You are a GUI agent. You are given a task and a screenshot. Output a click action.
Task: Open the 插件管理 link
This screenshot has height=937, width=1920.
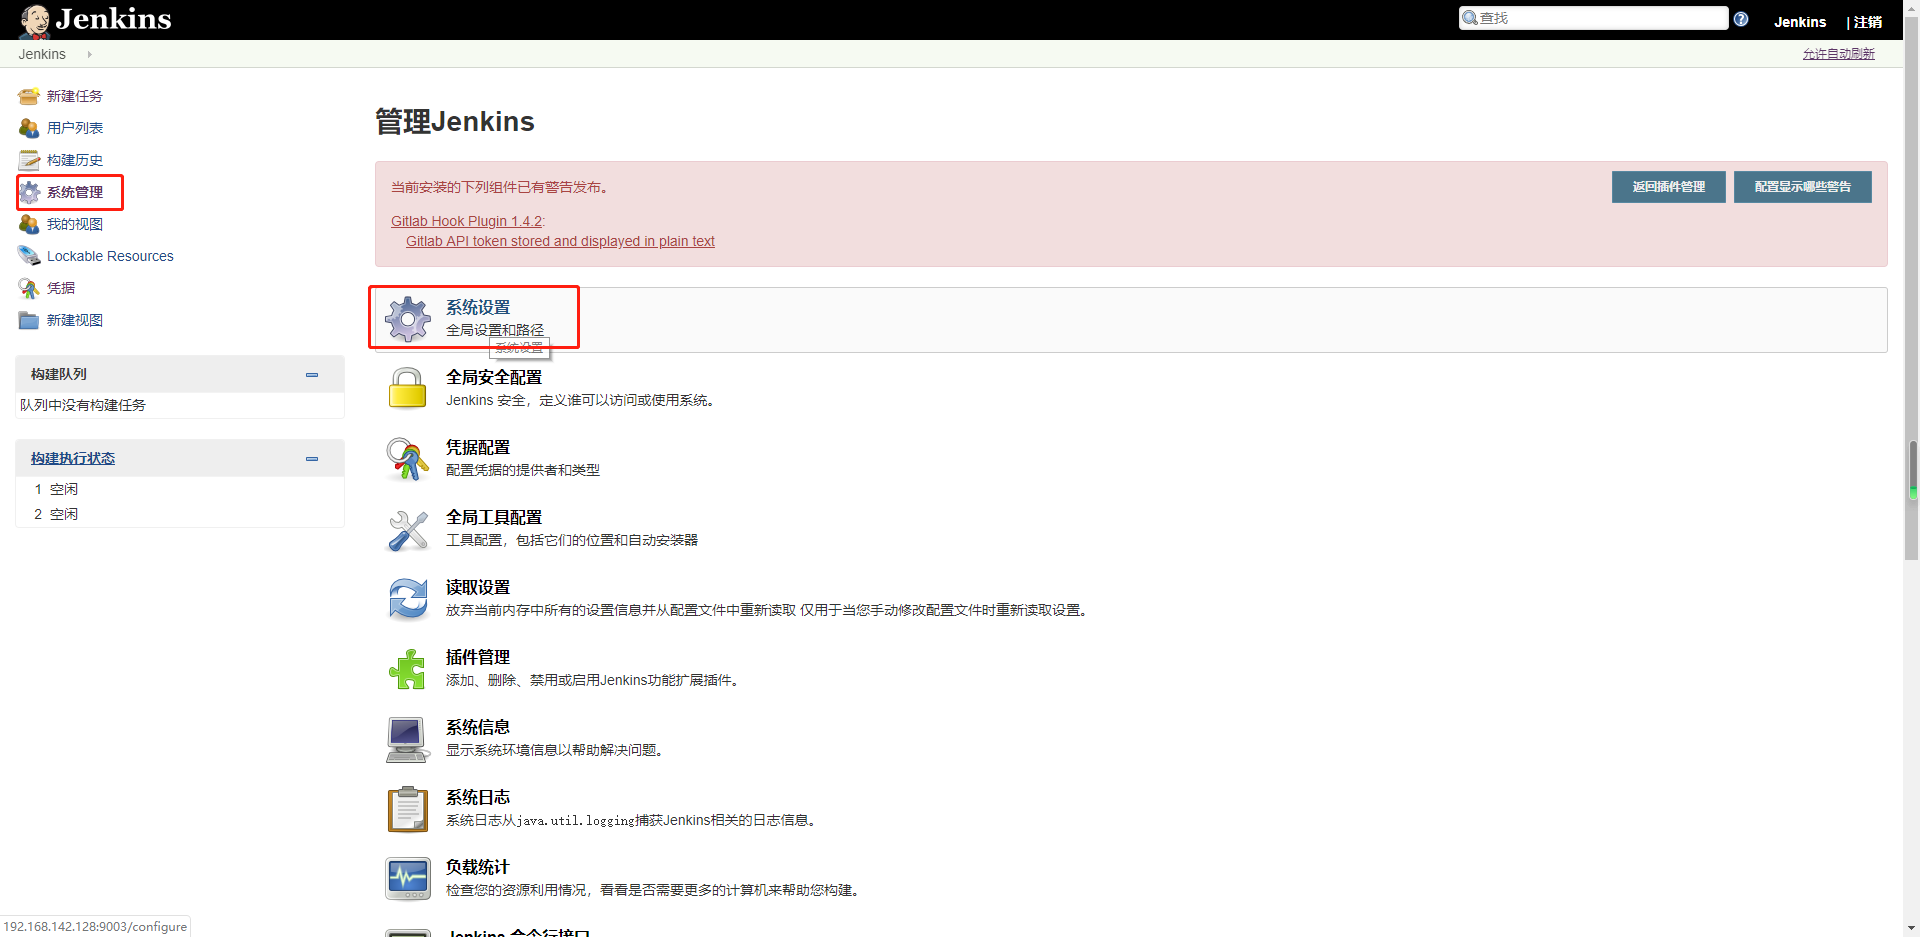tap(478, 657)
